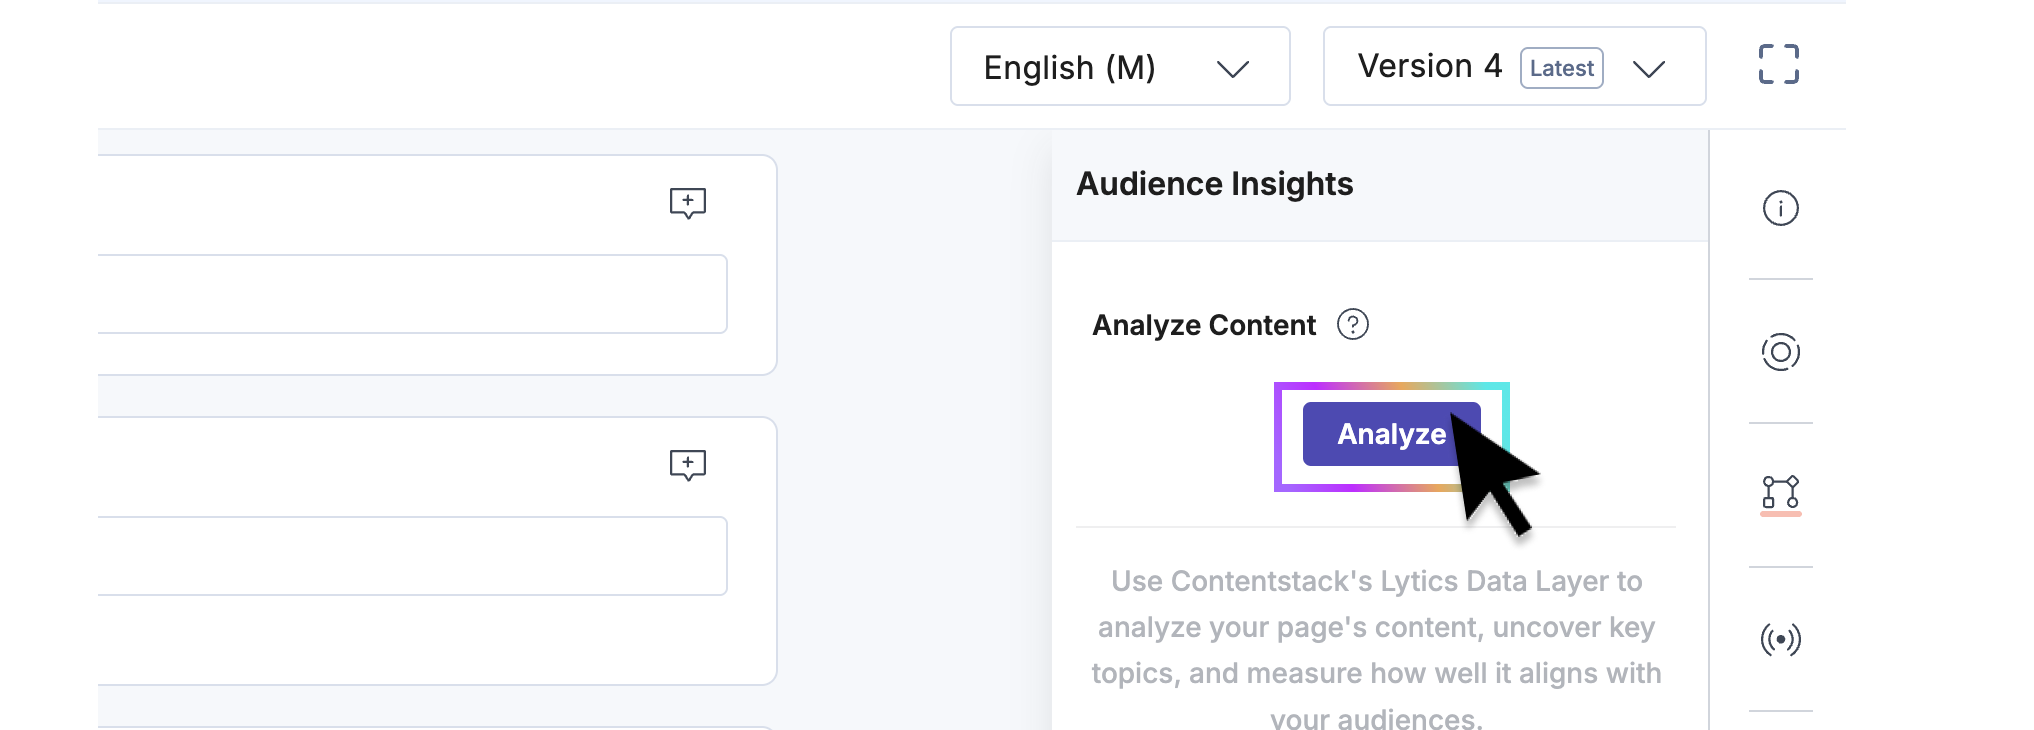This screenshot has width=2034, height=730.
Task: Click into the first text input field
Action: [x=412, y=294]
